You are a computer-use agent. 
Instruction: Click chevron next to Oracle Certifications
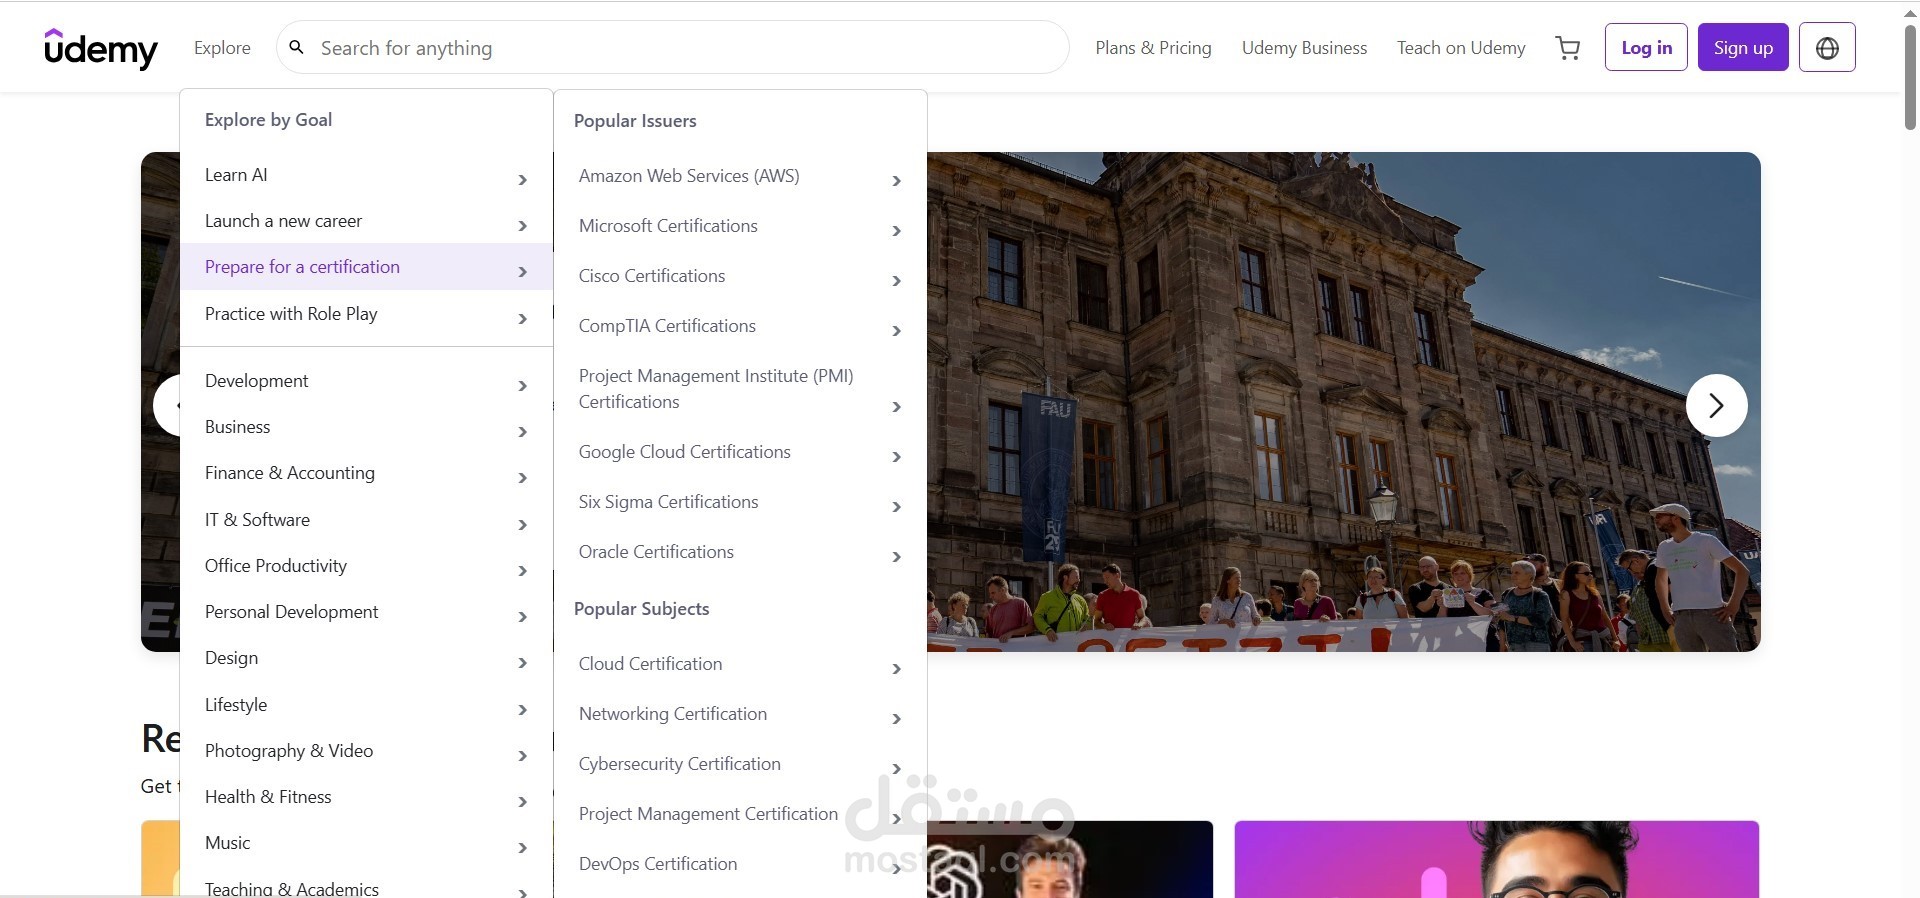pos(896,557)
